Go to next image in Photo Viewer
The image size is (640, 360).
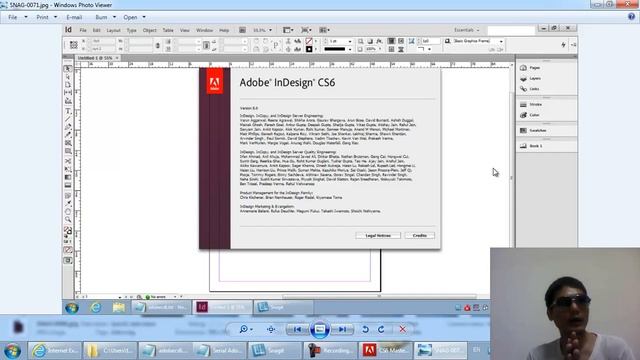coord(342,329)
